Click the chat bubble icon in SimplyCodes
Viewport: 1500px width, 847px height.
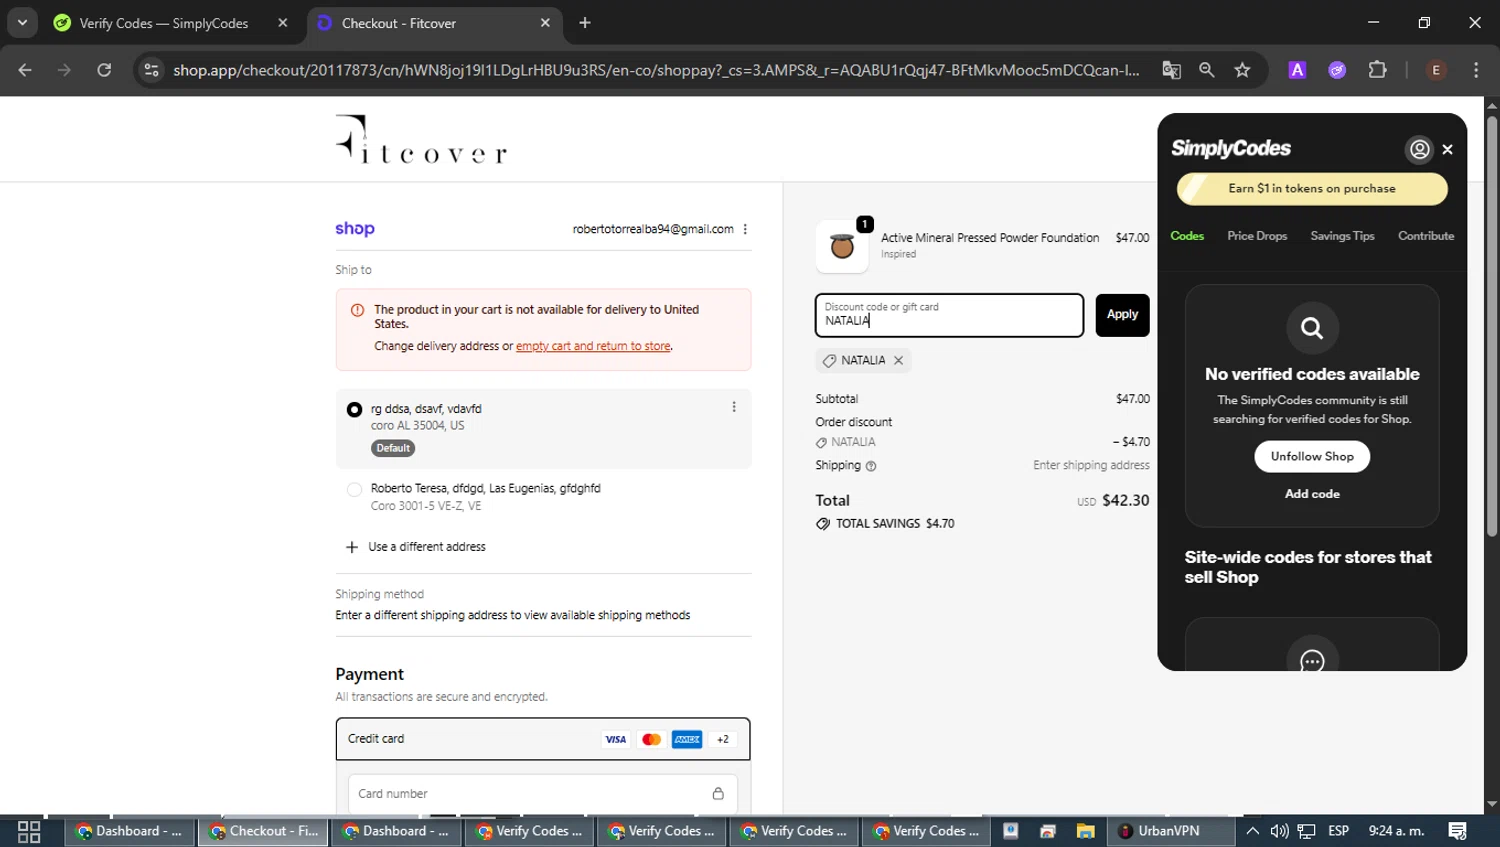tap(1312, 661)
